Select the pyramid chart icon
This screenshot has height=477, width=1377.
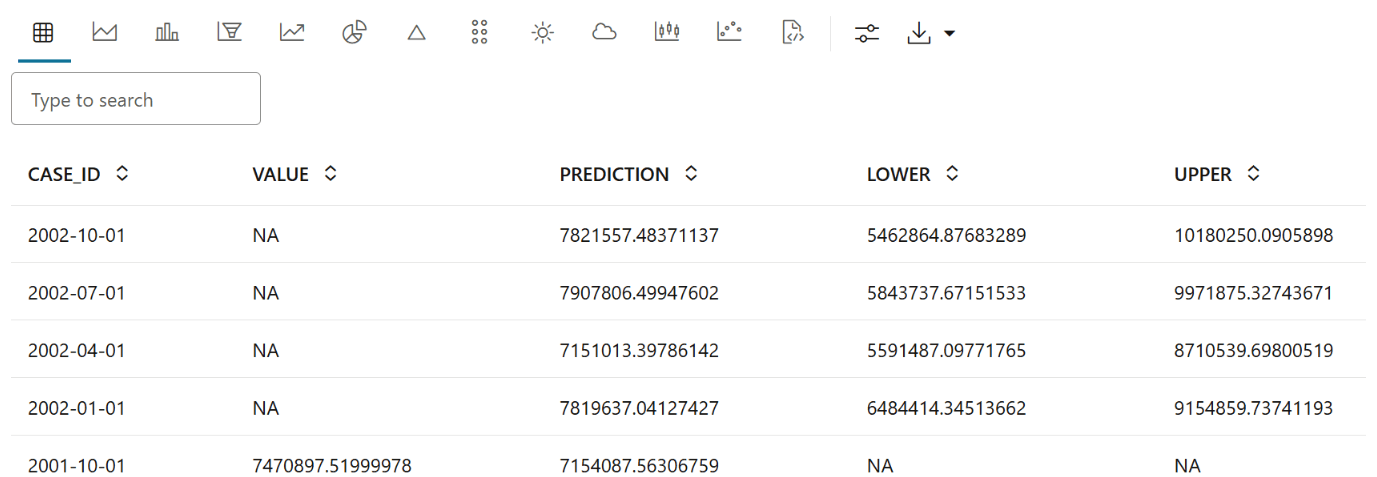[417, 33]
